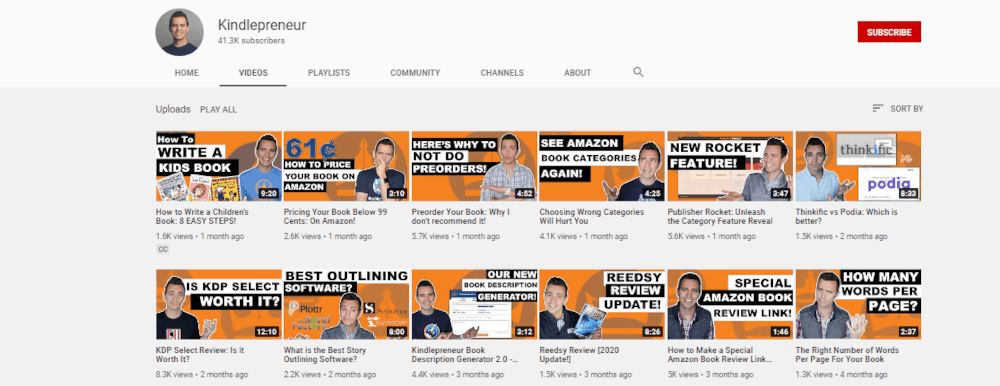
Task: Click the Play All link
Action: tap(218, 110)
